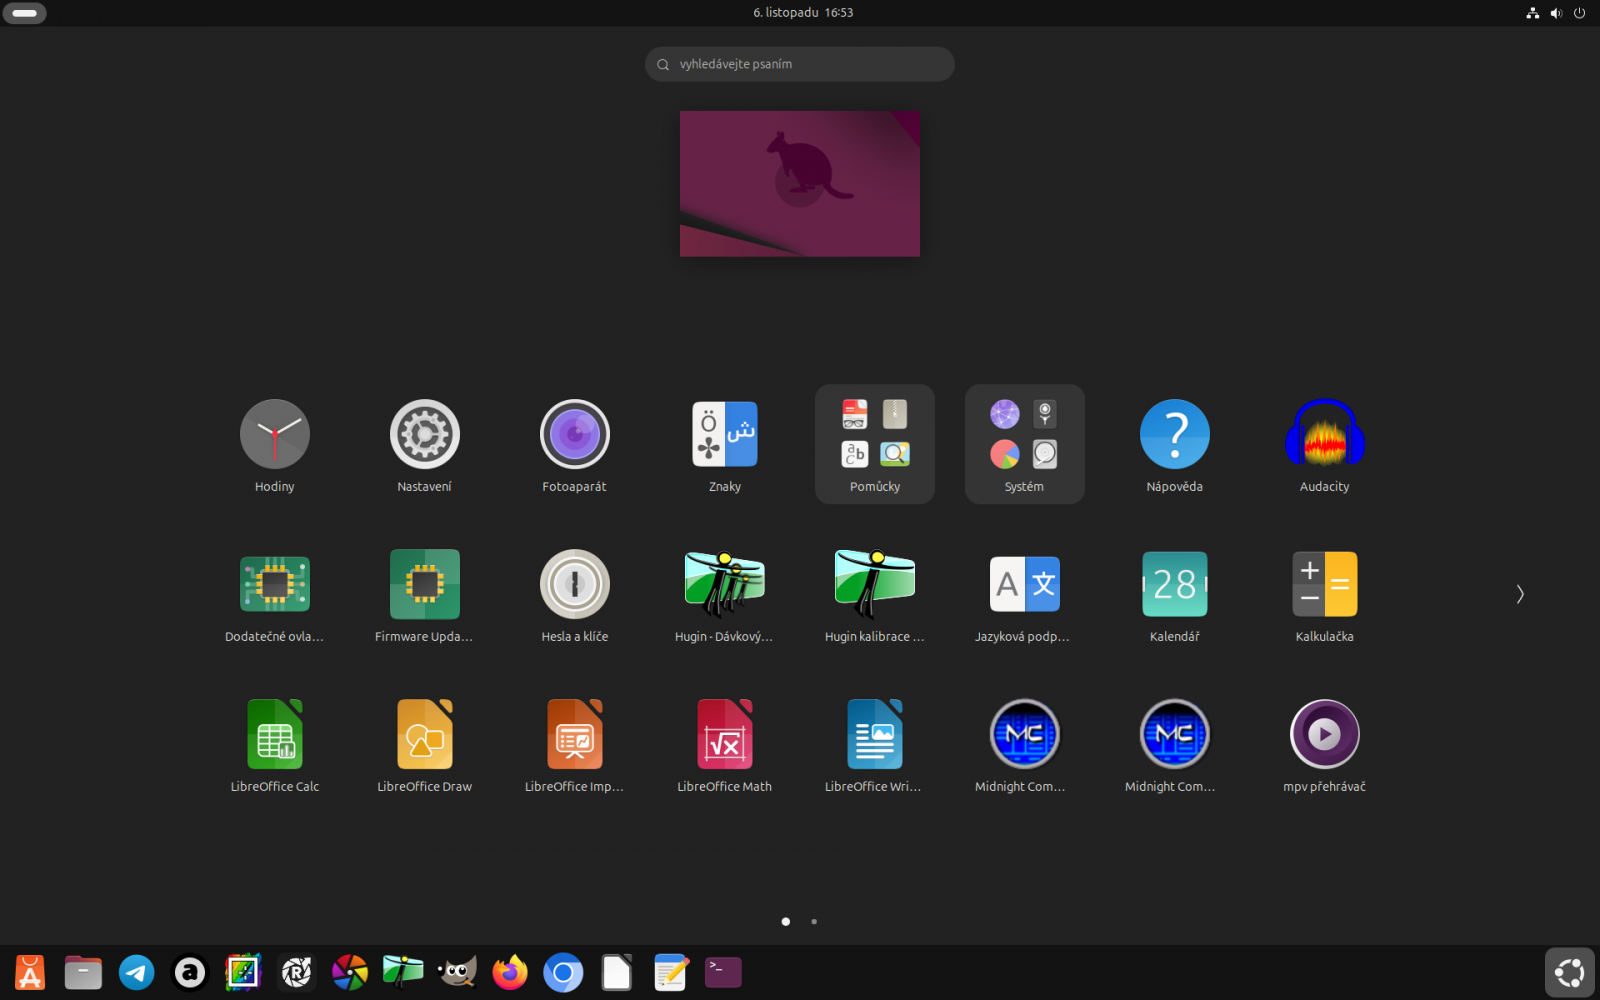
Task: Select the second page indicator dot
Action: [x=814, y=921]
